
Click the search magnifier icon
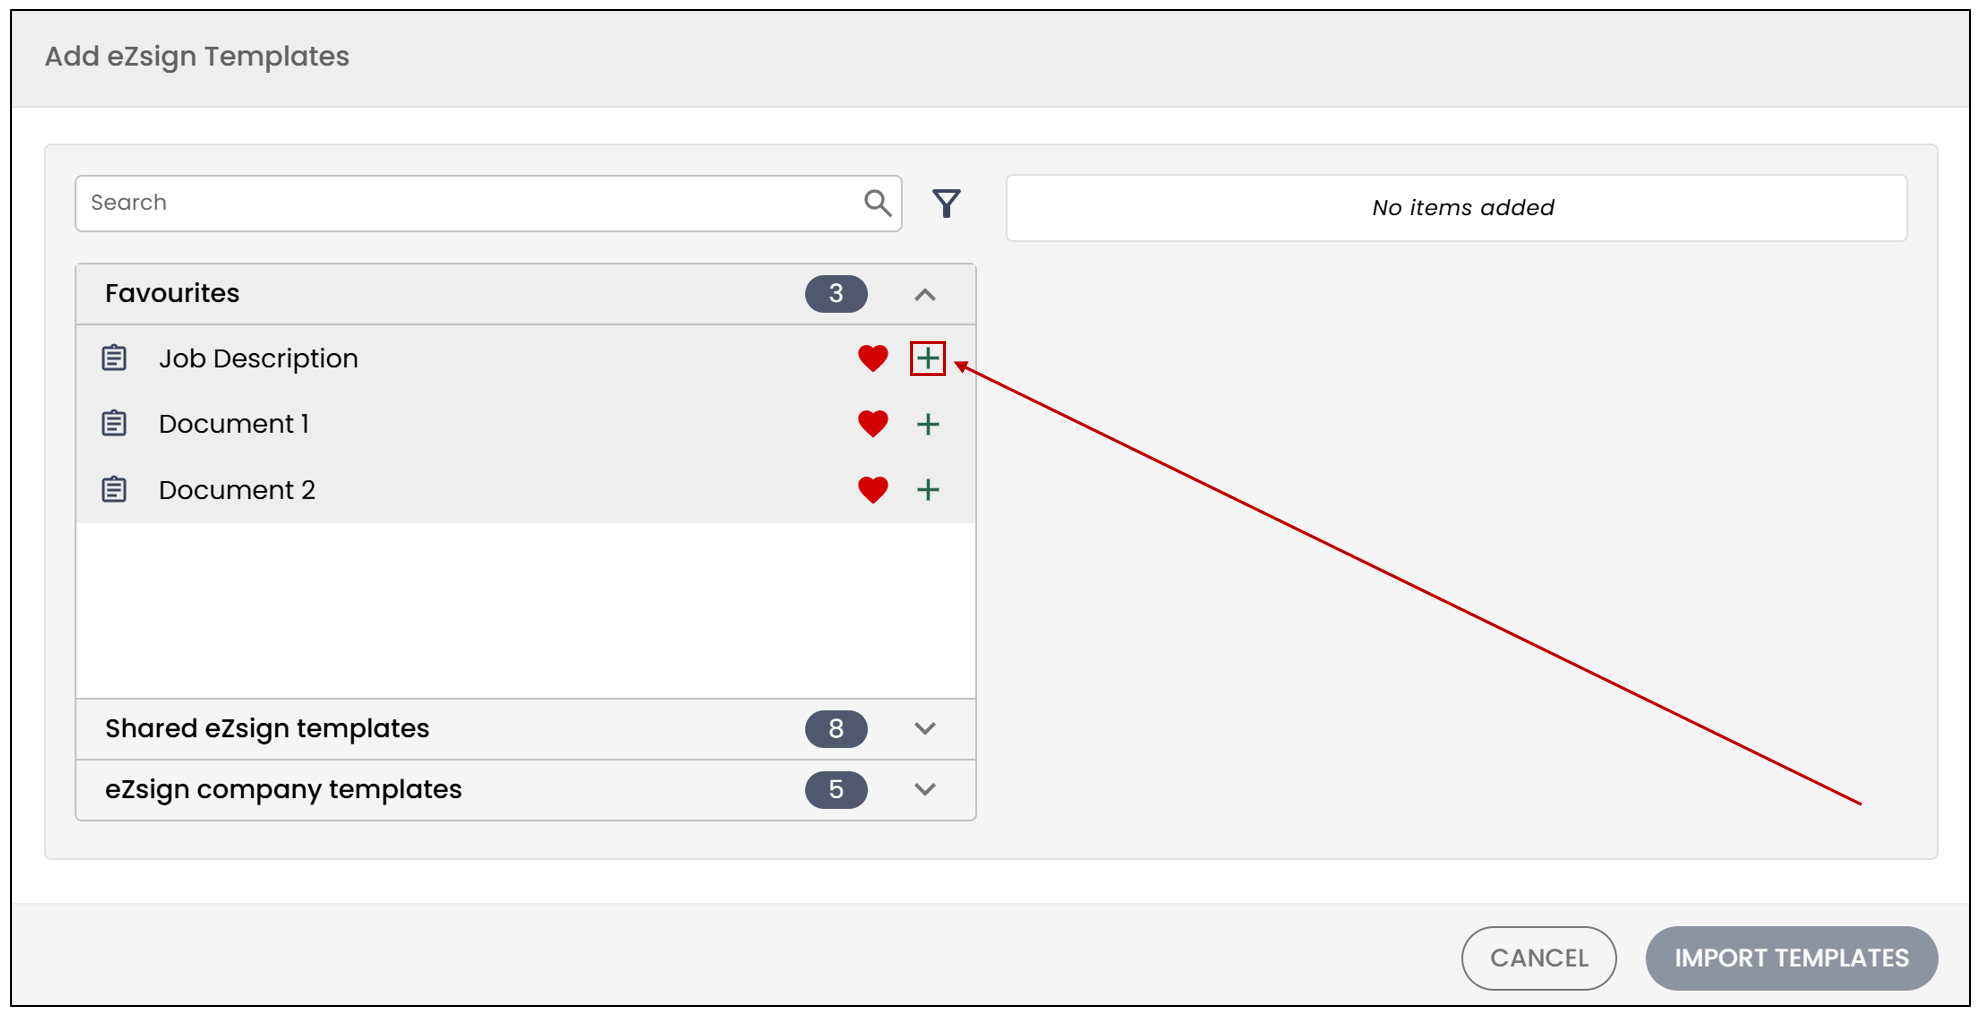pyautogui.click(x=877, y=203)
